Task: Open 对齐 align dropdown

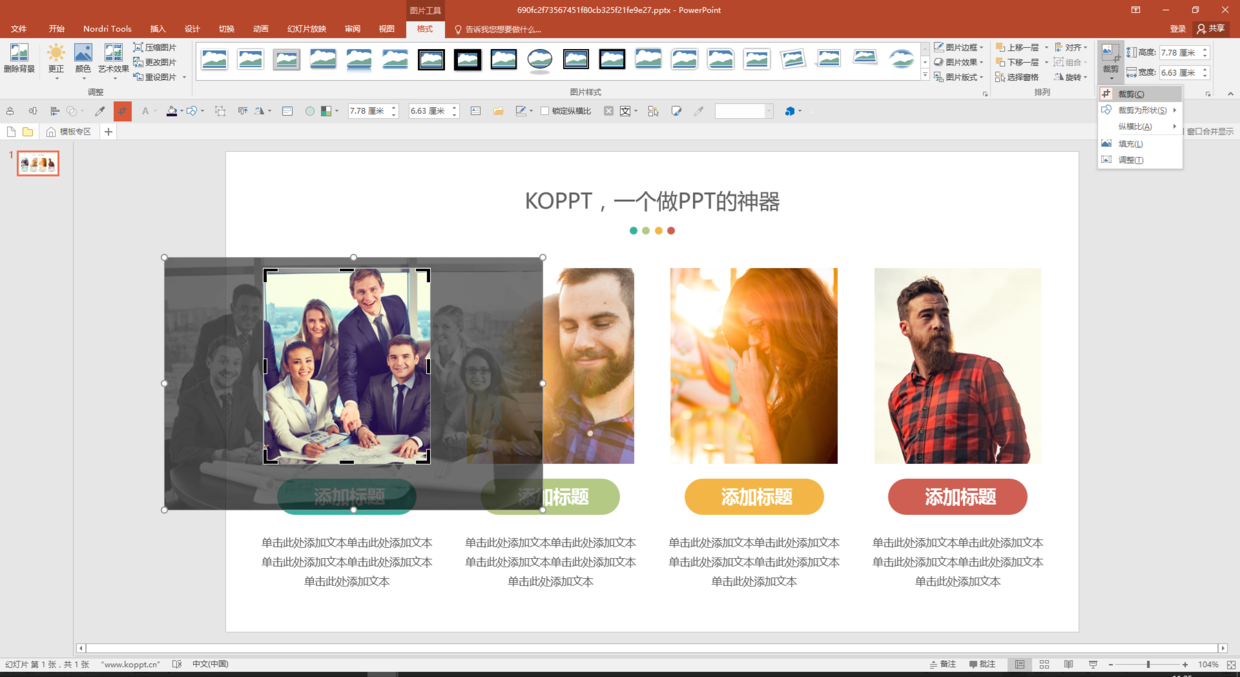Action: click(x=1071, y=47)
